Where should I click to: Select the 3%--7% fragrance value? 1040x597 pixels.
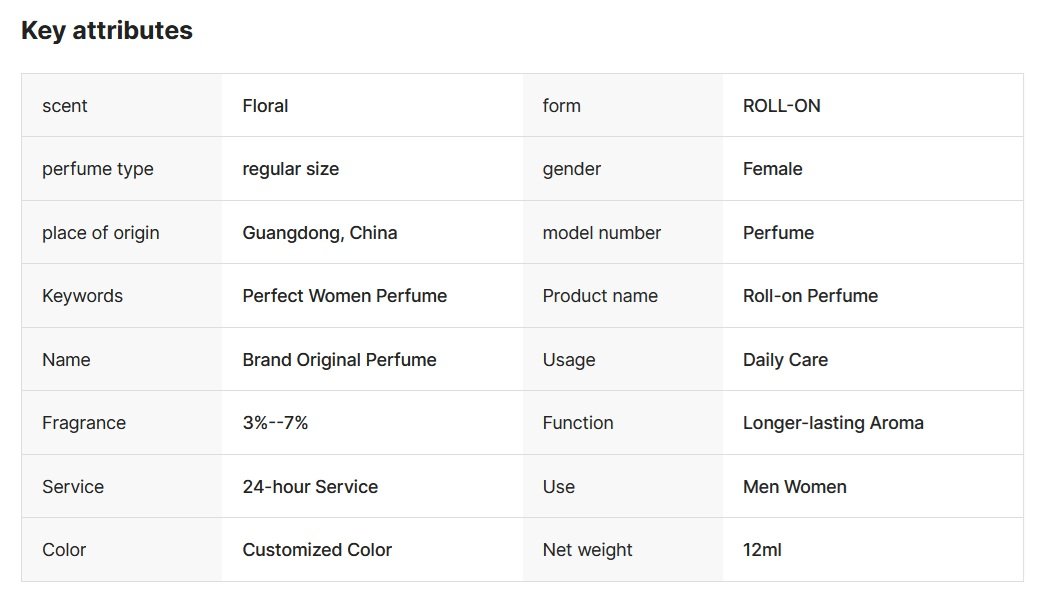pyautogui.click(x=275, y=423)
